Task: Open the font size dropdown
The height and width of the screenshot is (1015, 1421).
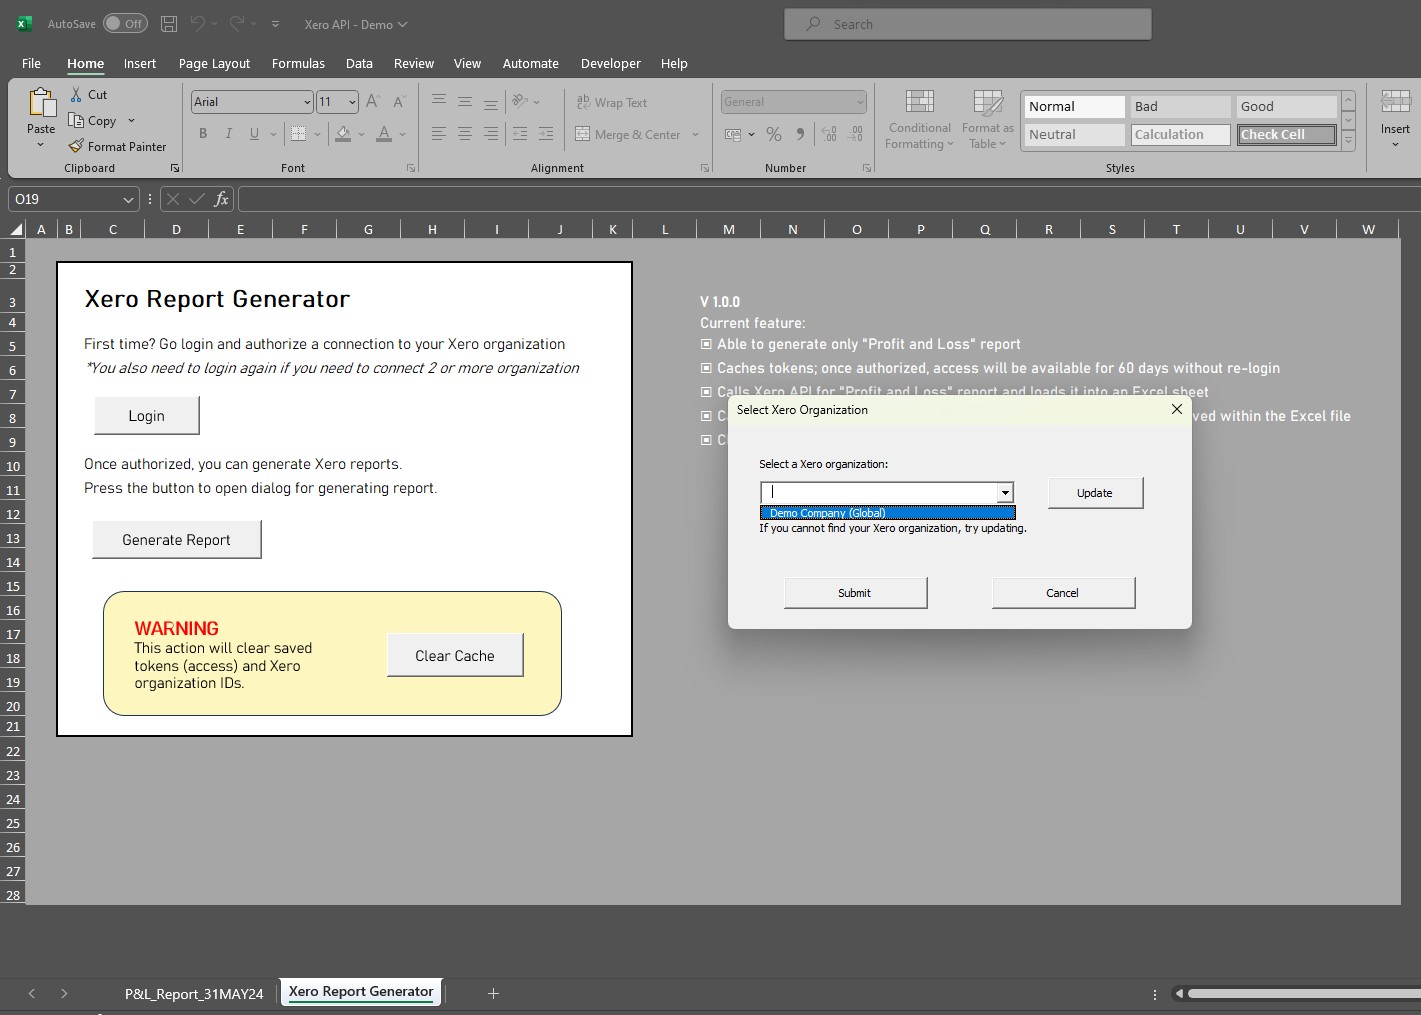Action: coord(352,102)
